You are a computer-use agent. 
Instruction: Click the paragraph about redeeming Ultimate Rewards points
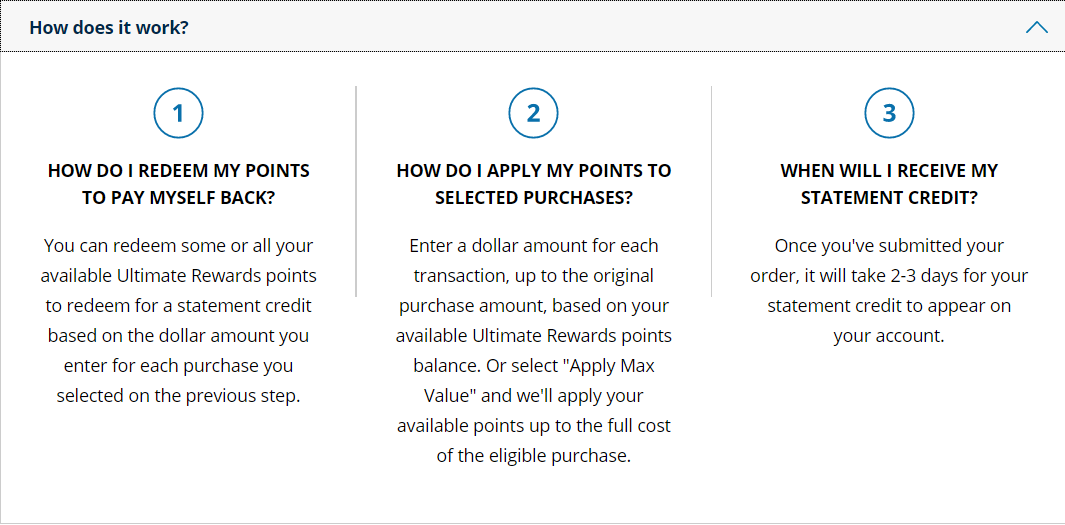[x=179, y=321]
